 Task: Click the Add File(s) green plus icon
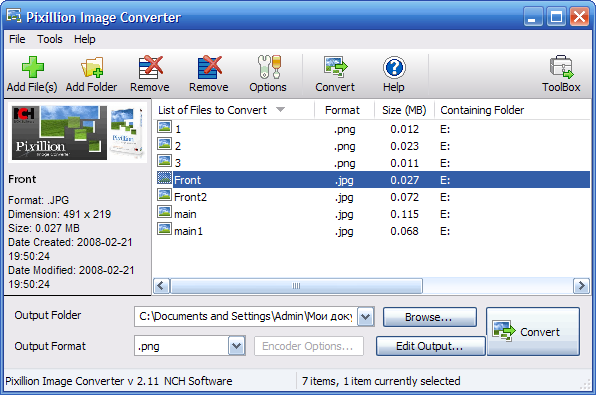pos(33,67)
